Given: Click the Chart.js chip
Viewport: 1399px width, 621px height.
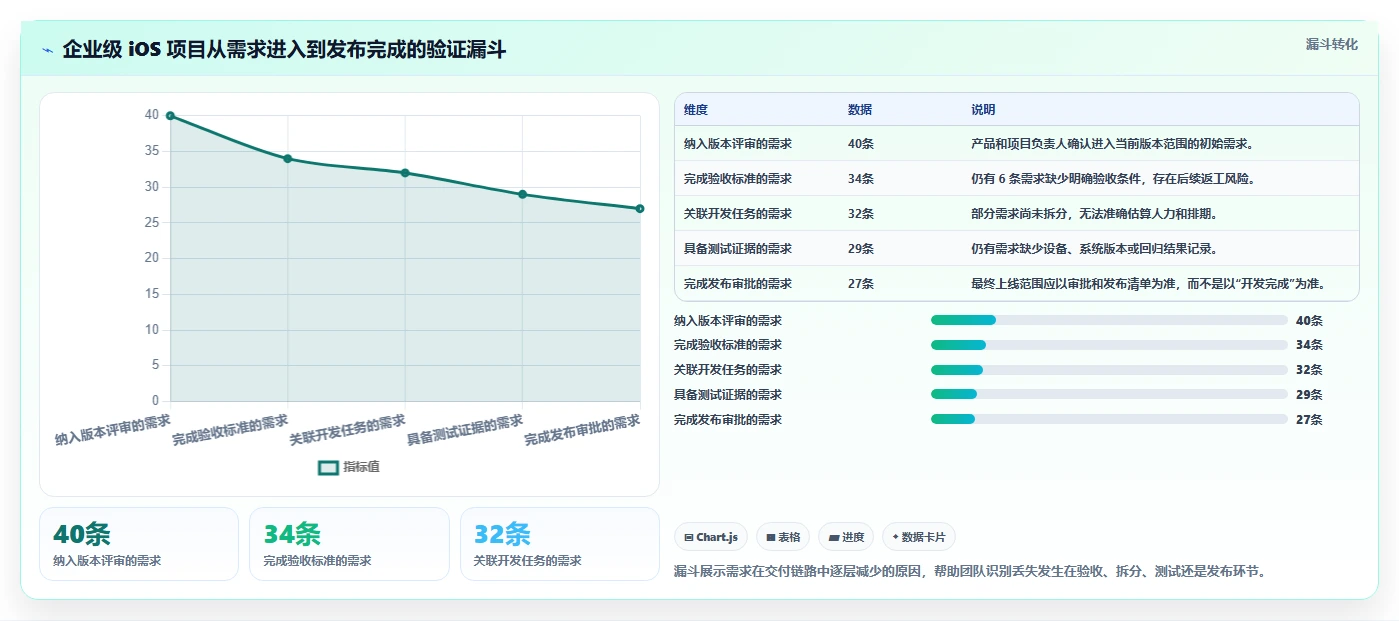Looking at the screenshot, I should coord(711,537).
